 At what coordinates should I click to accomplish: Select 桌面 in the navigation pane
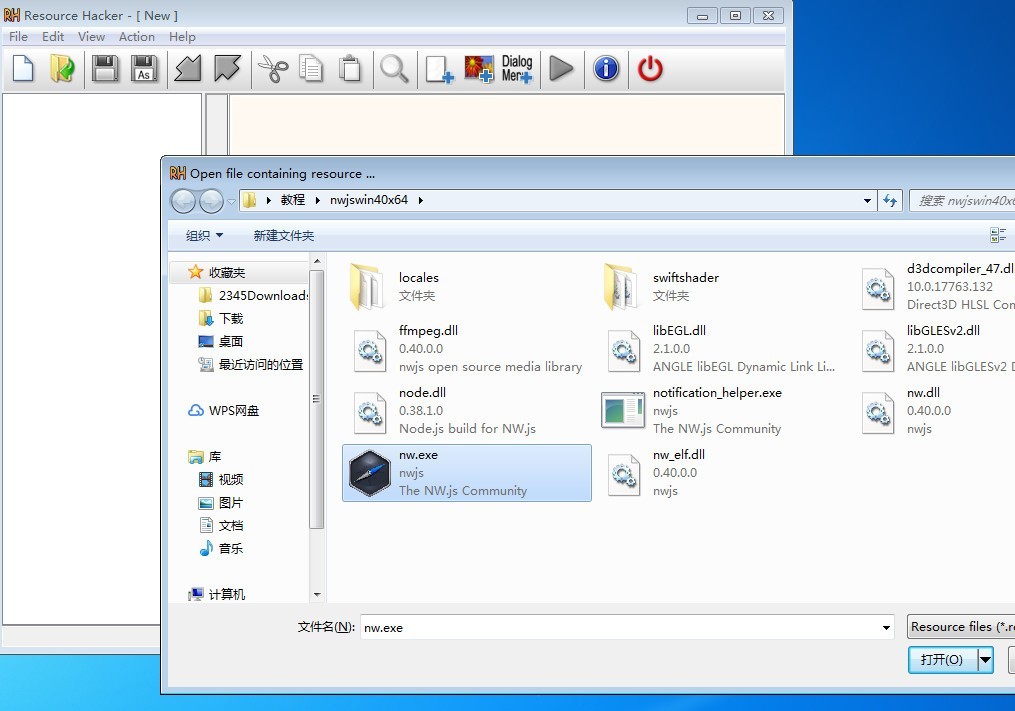coord(231,342)
